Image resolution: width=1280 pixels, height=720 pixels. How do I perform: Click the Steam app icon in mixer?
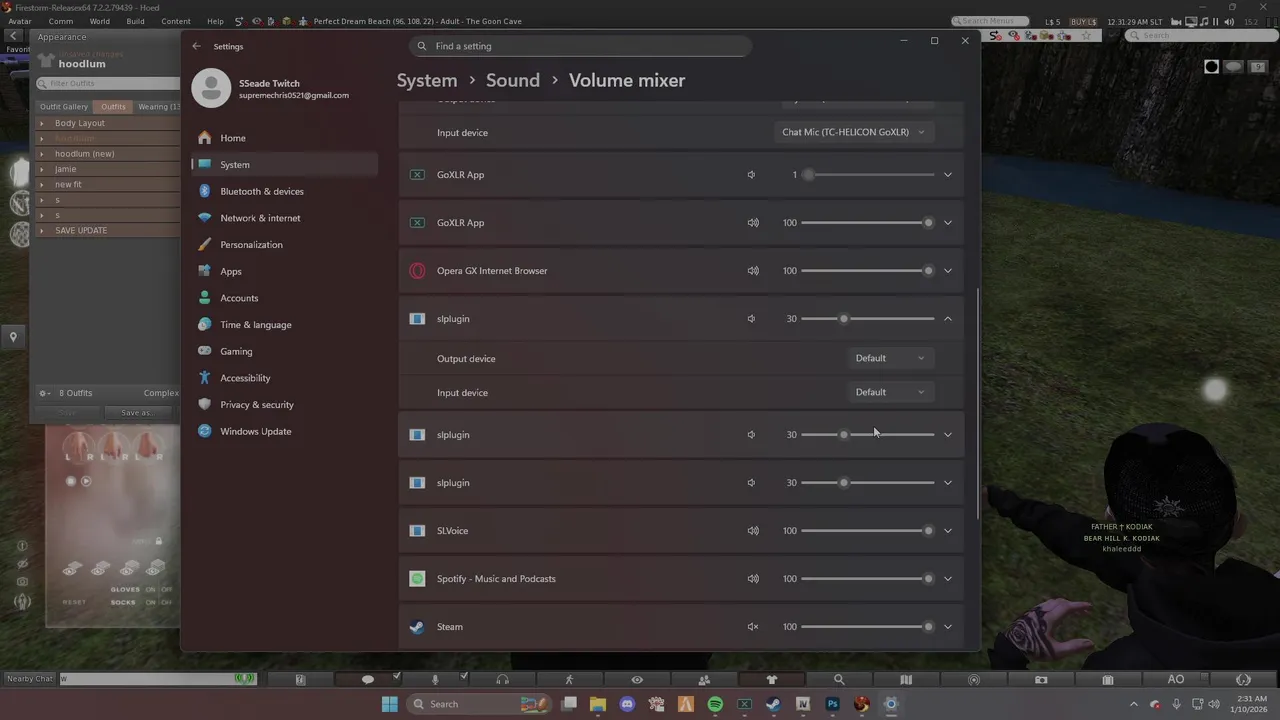coord(417,627)
